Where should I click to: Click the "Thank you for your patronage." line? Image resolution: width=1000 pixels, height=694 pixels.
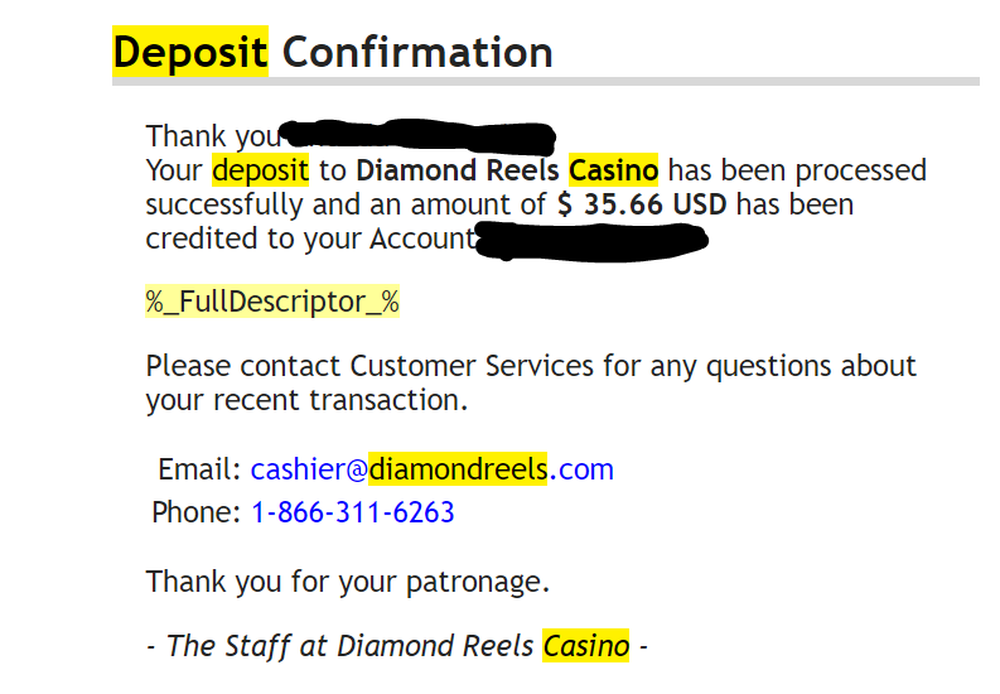[x=348, y=581]
